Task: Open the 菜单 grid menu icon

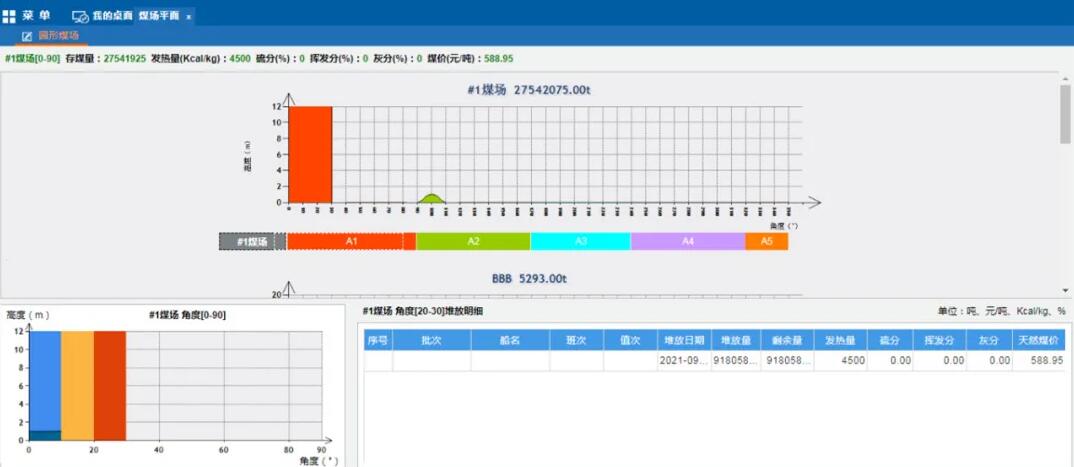Action: click(x=9, y=16)
